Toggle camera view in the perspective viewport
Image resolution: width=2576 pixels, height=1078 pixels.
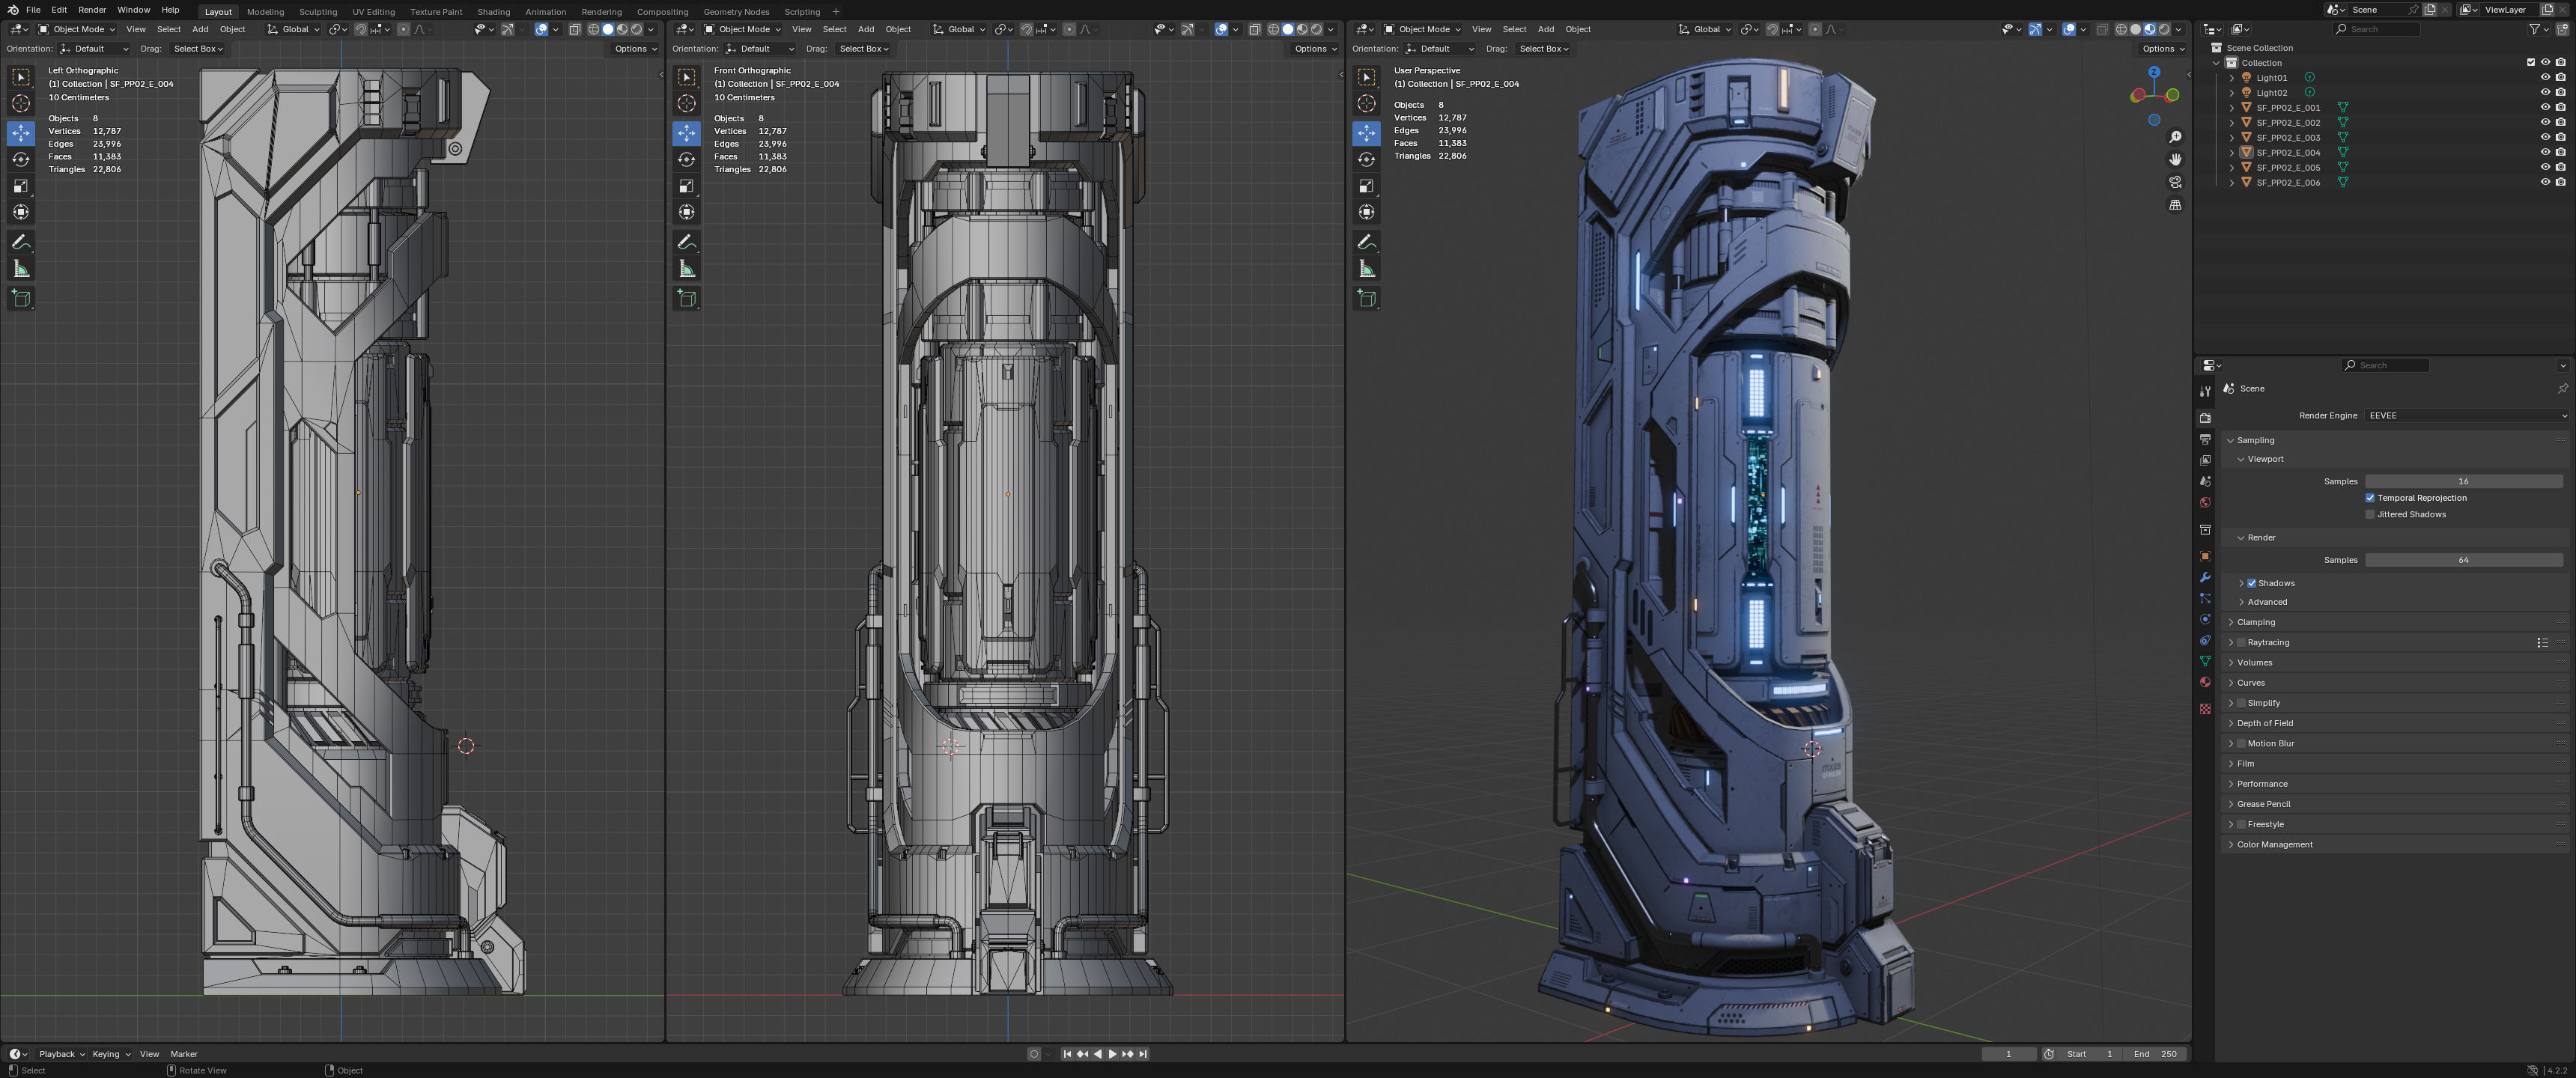click(x=2175, y=182)
